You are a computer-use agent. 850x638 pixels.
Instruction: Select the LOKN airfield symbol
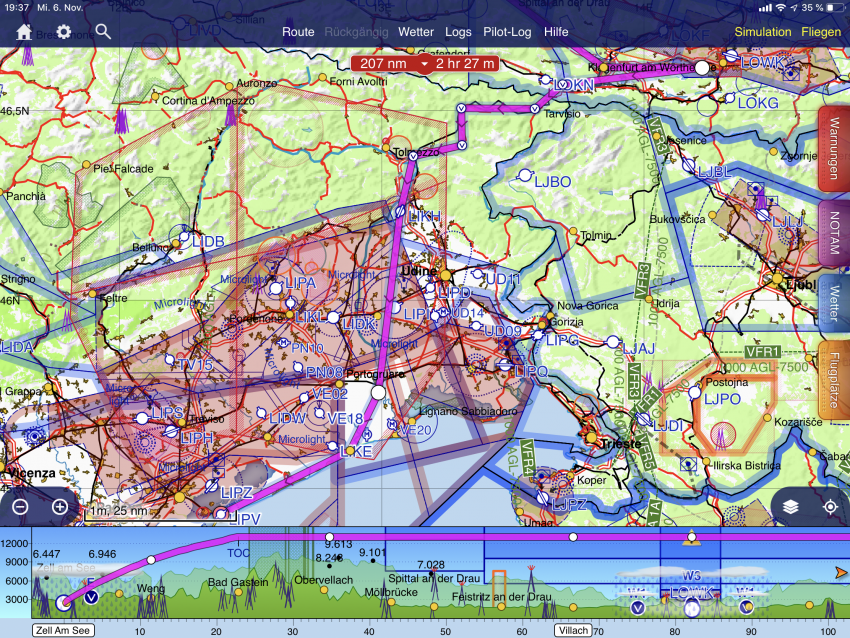pyautogui.click(x=545, y=80)
